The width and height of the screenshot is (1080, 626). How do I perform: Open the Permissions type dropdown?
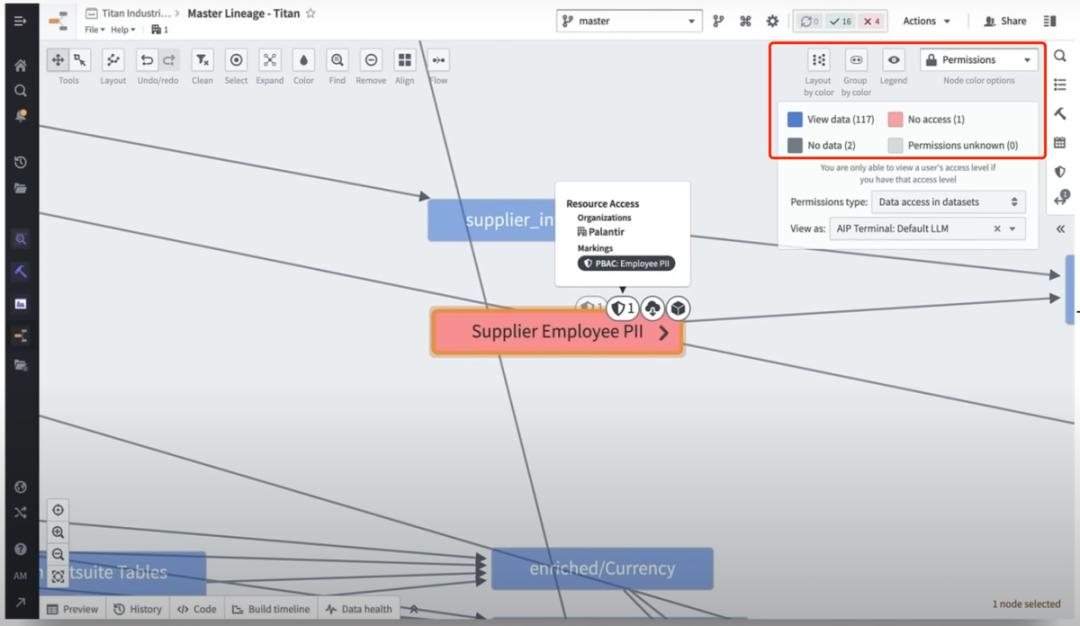(948, 202)
